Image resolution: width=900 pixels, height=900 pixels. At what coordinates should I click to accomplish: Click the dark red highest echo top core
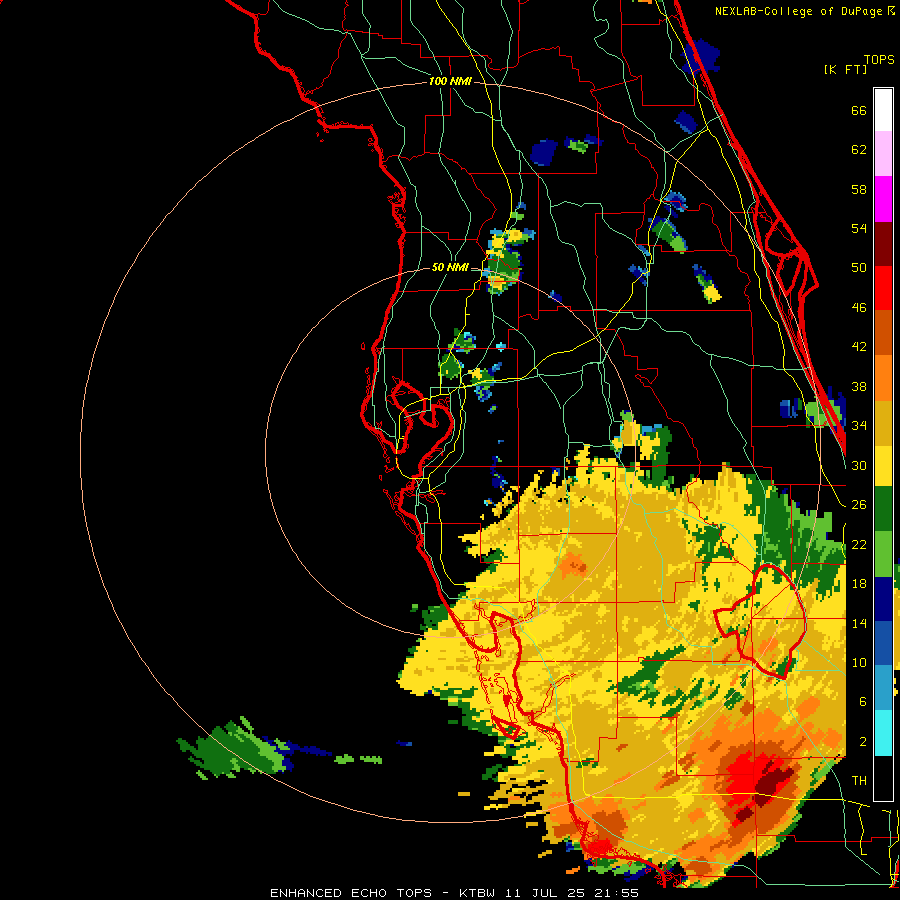pos(770,786)
